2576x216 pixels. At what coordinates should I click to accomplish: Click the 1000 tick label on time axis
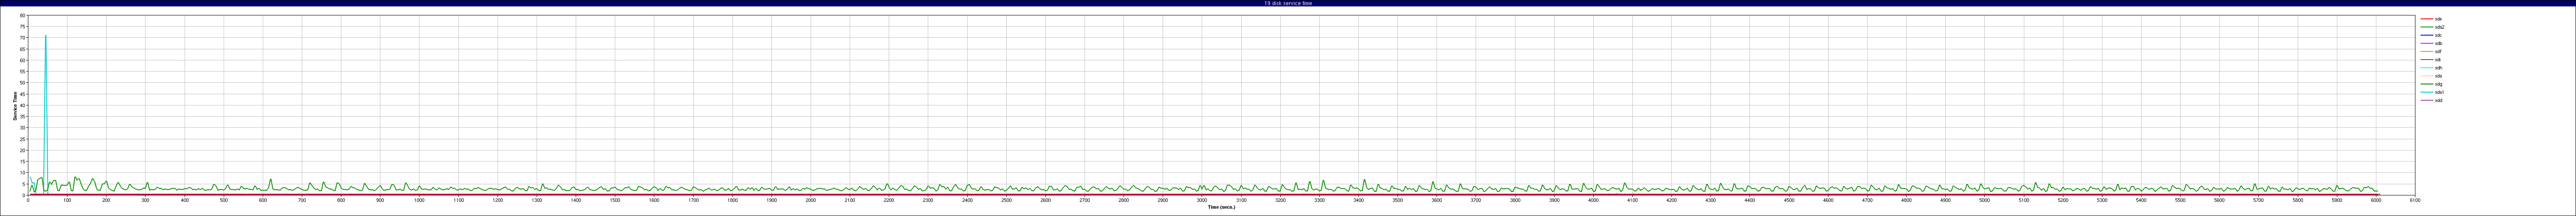[419, 200]
